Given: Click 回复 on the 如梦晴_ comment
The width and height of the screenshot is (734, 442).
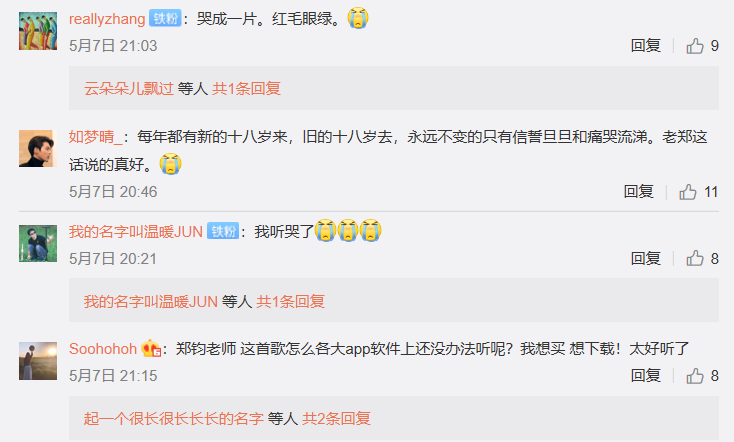Looking at the screenshot, I should point(639,192).
